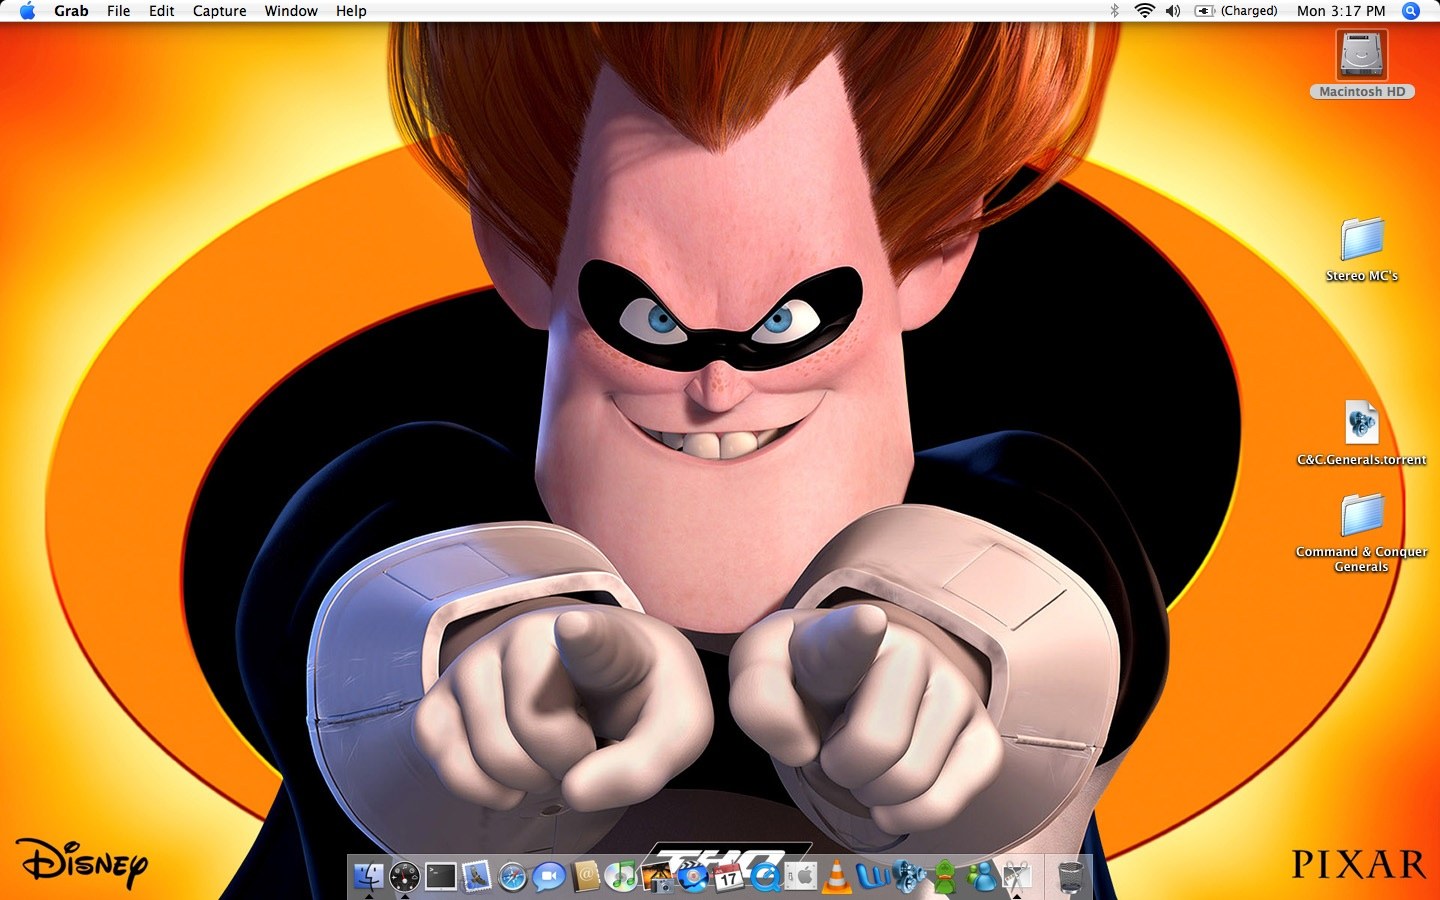Click the Grab scissors icon in Dock
The width and height of the screenshot is (1440, 900).
tap(1017, 877)
